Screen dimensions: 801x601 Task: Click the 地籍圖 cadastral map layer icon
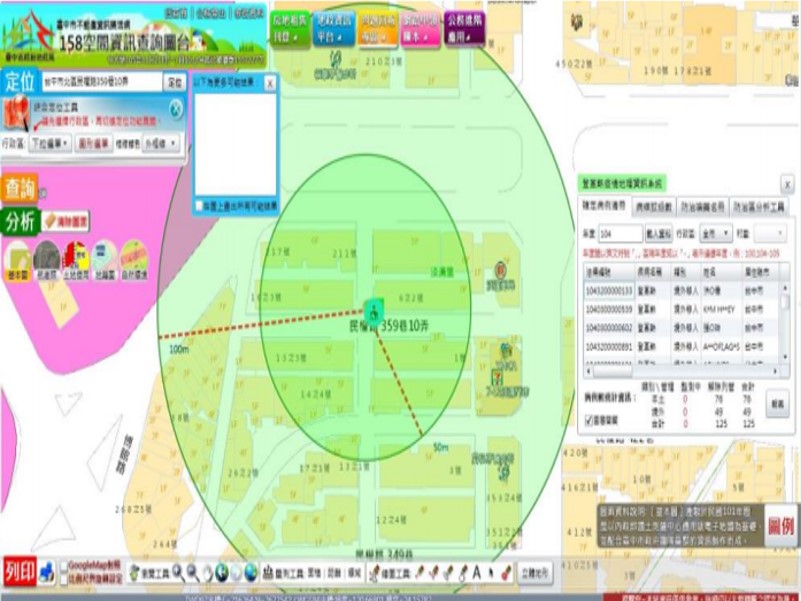click(x=104, y=259)
